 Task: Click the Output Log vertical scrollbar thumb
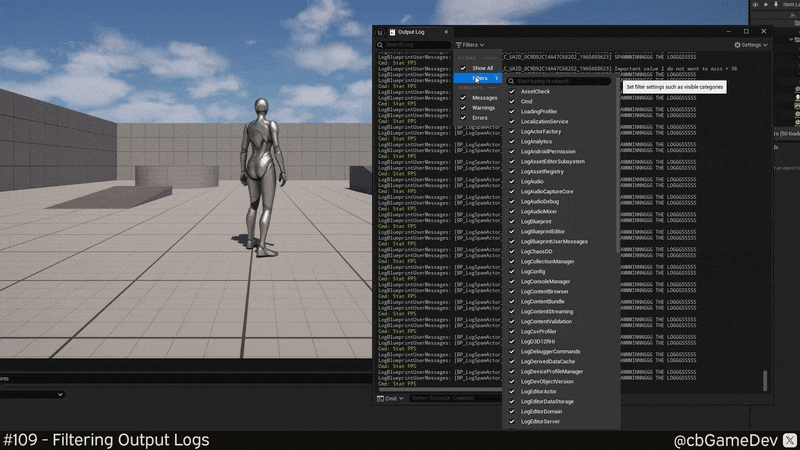click(765, 381)
